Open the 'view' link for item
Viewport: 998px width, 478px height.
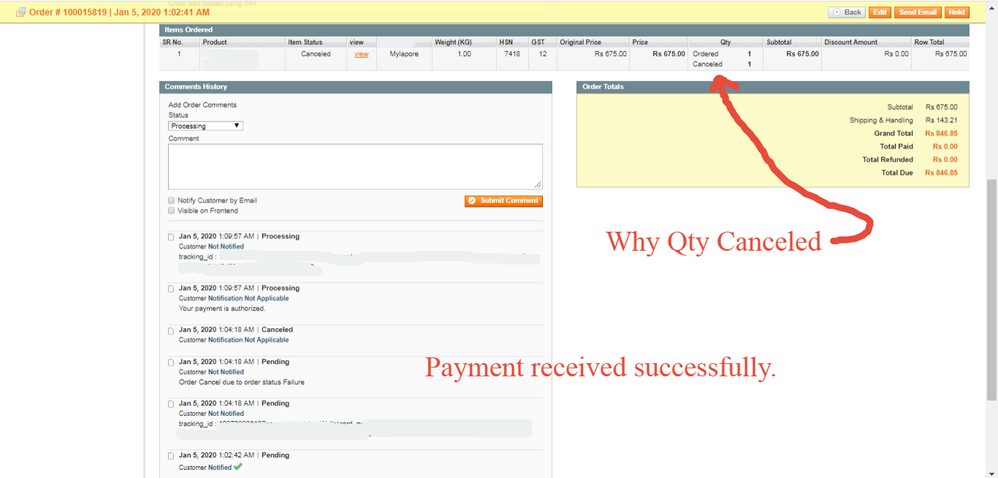(360, 54)
